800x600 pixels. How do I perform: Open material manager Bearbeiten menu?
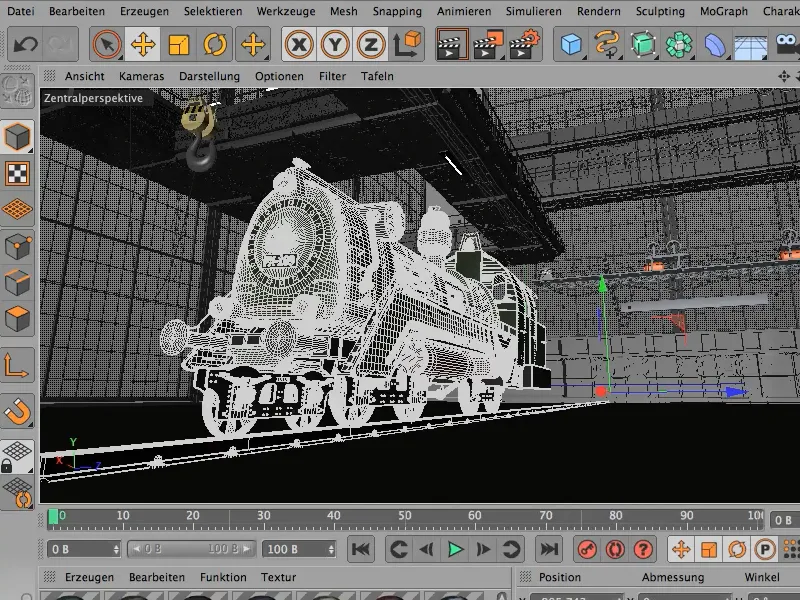tap(157, 578)
